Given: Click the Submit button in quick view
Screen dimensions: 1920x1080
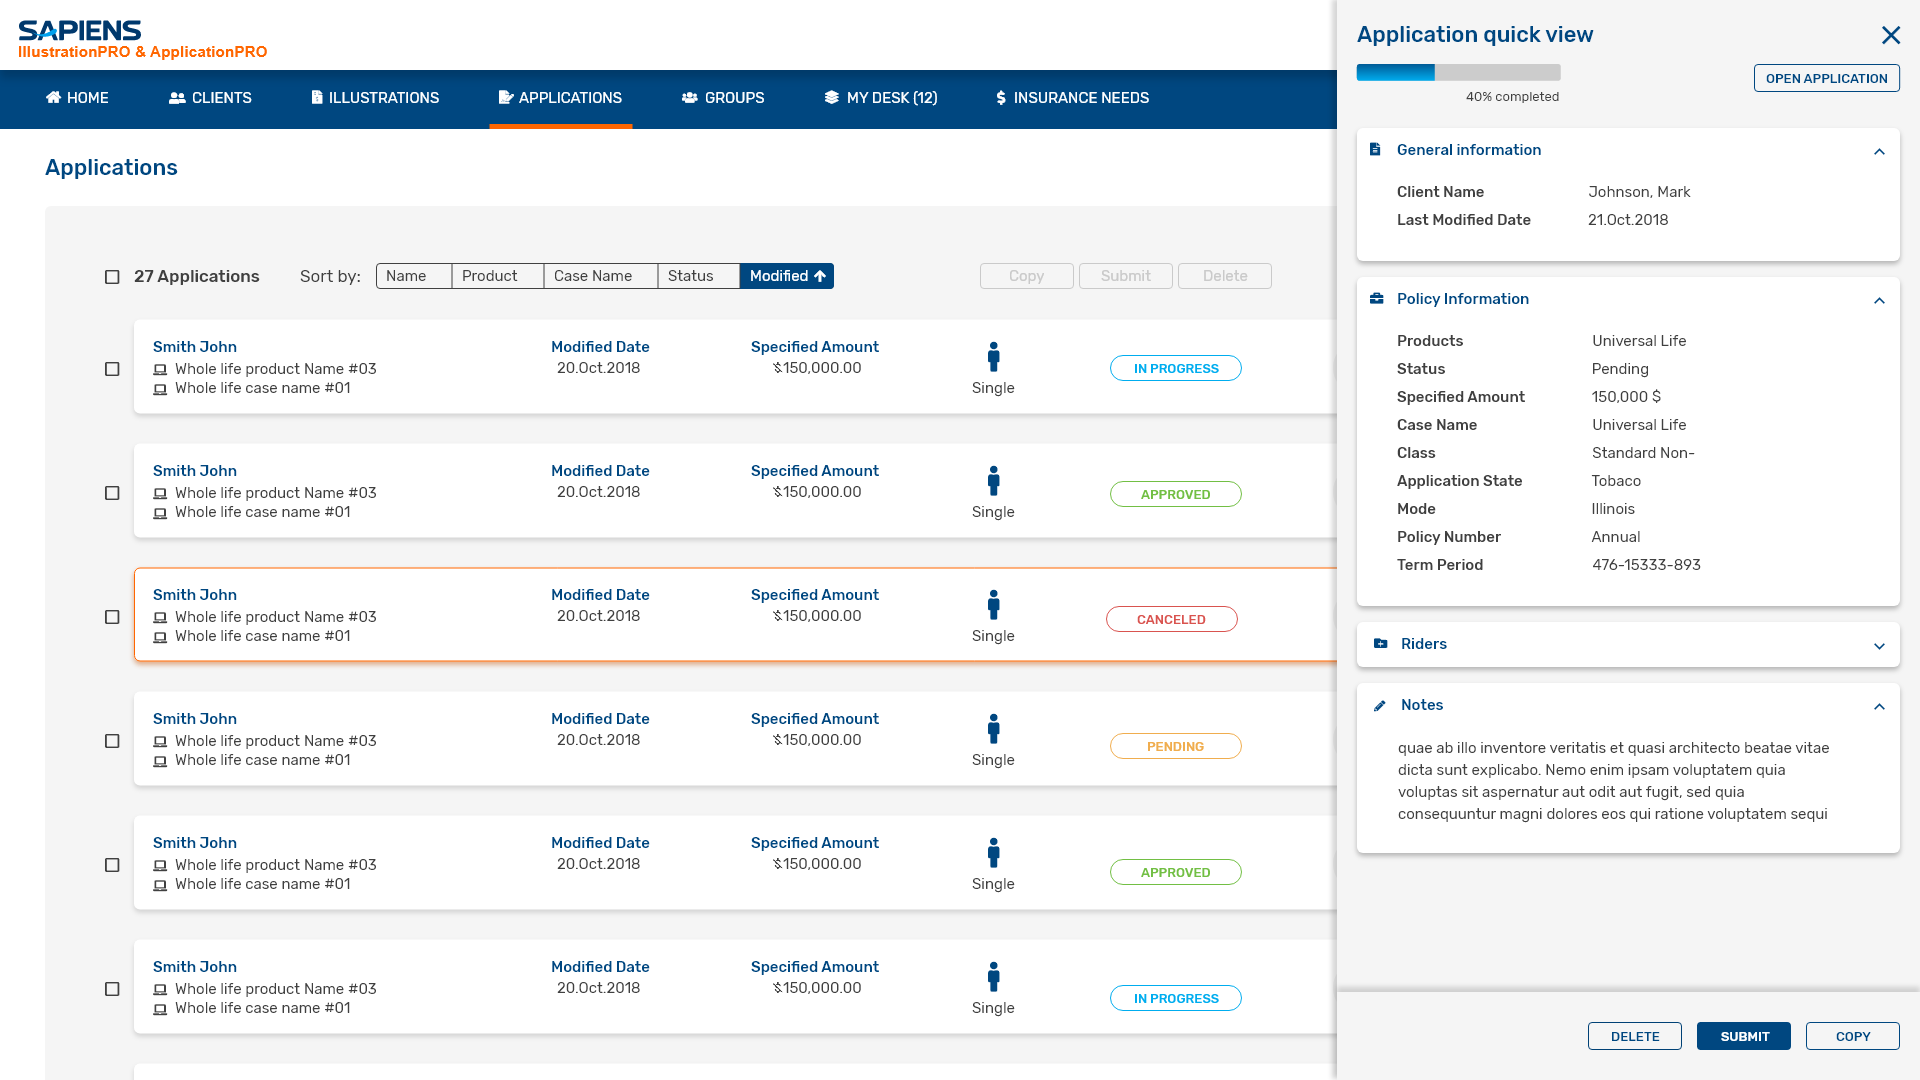Looking at the screenshot, I should (1743, 1036).
